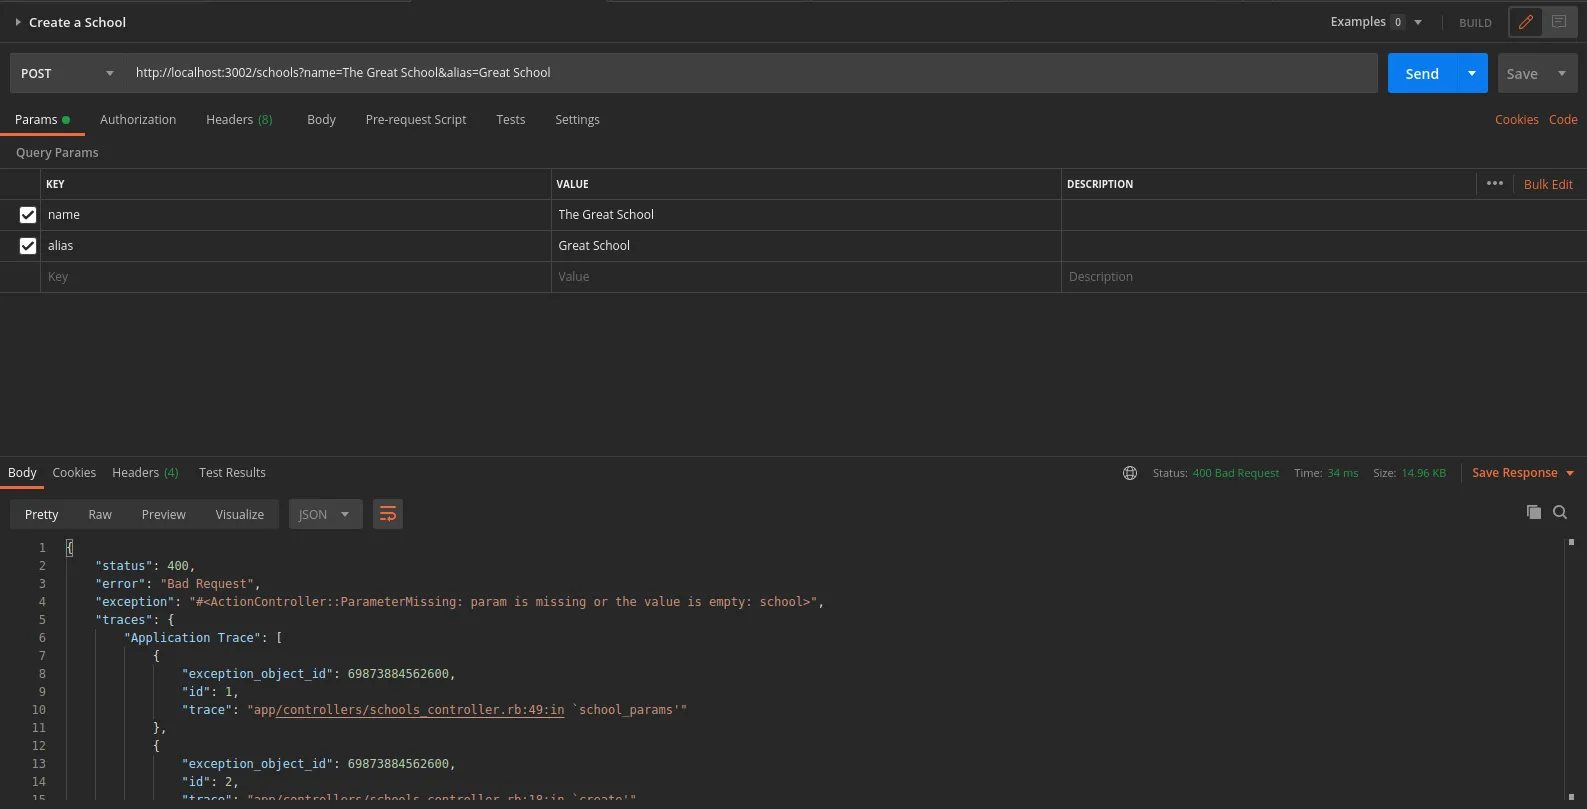This screenshot has height=809, width=1587.
Task: Click the request URL input field
Action: click(x=750, y=73)
